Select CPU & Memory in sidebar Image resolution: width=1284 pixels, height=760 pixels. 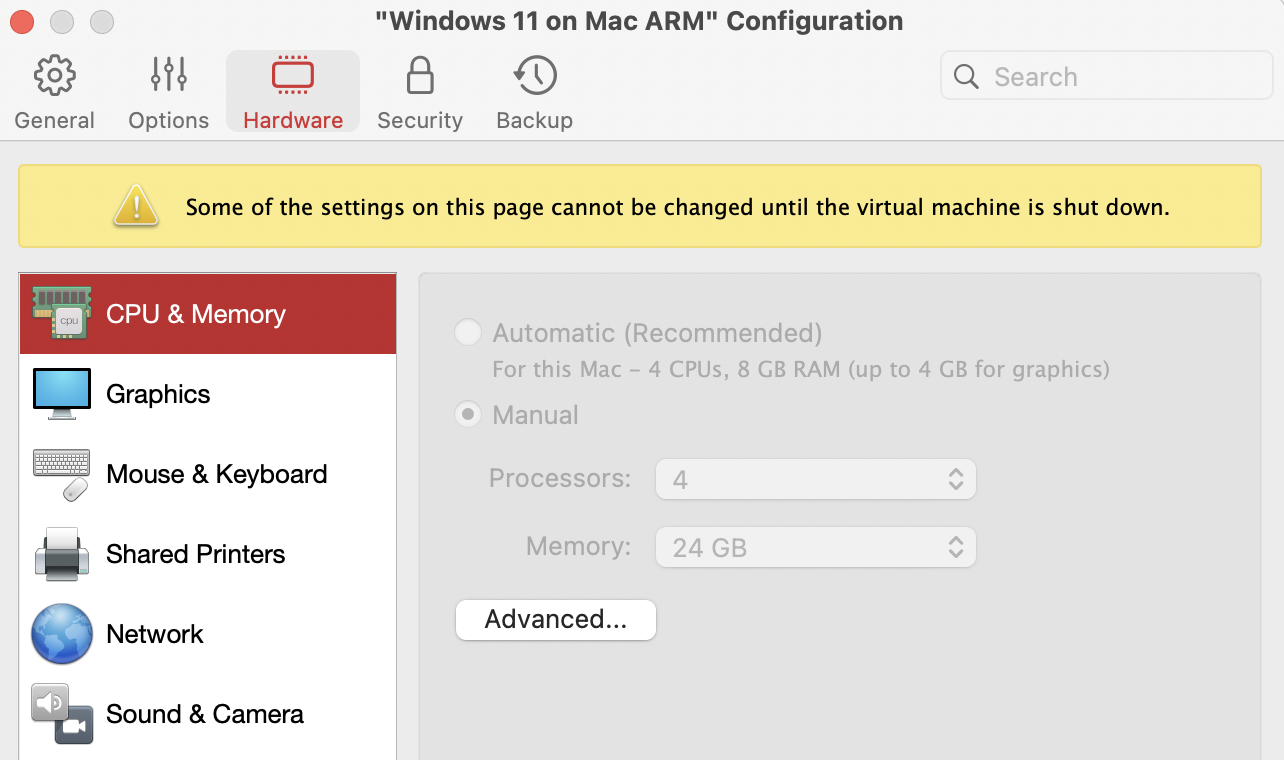coord(208,314)
